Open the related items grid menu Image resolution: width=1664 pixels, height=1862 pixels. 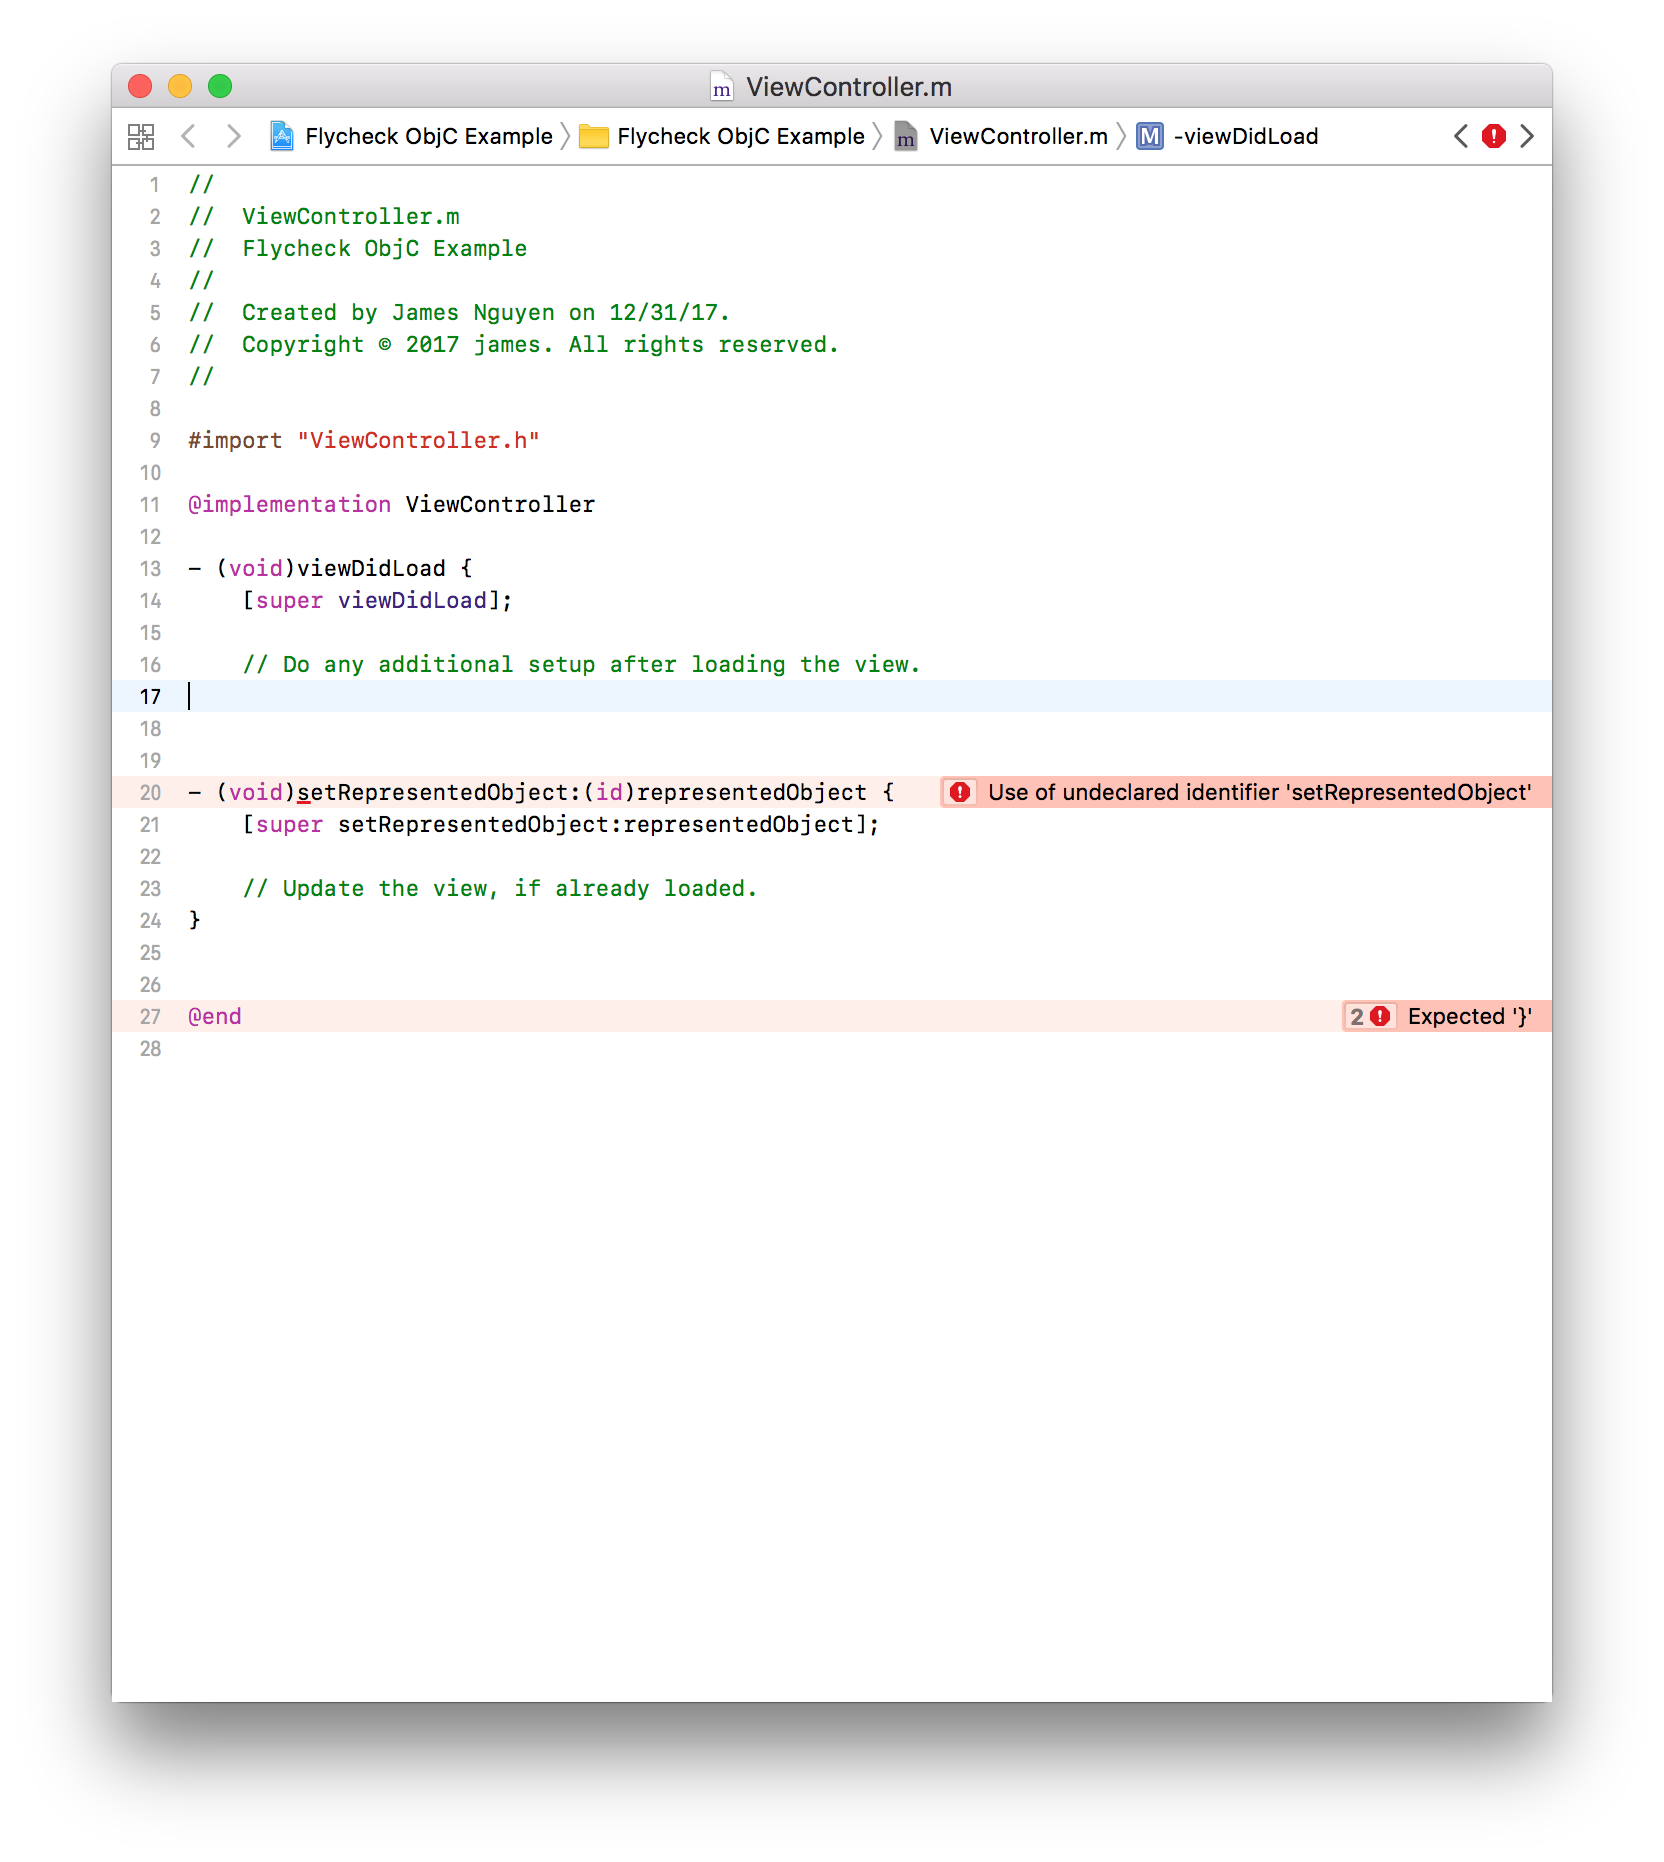141,136
